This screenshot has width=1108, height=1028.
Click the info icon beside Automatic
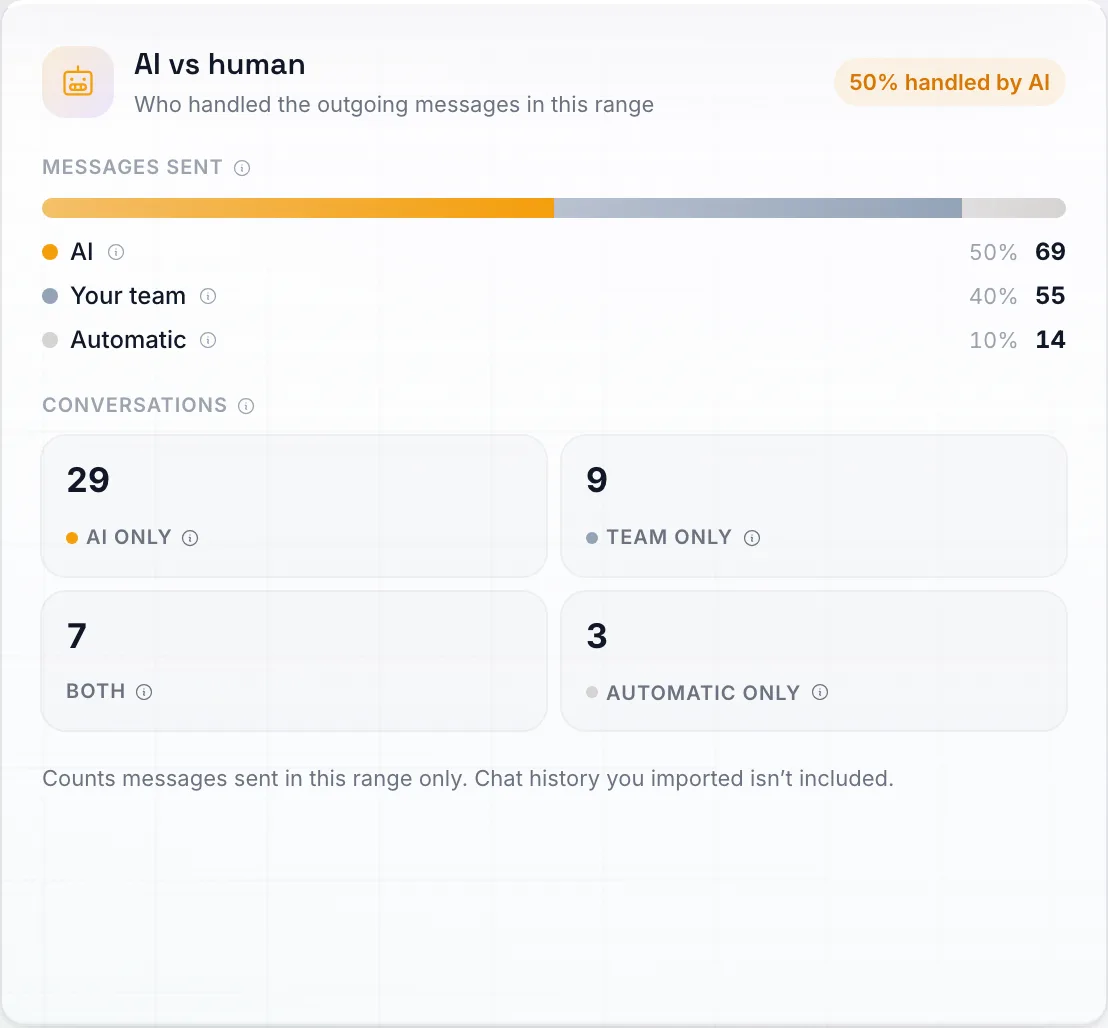pyautogui.click(x=208, y=341)
